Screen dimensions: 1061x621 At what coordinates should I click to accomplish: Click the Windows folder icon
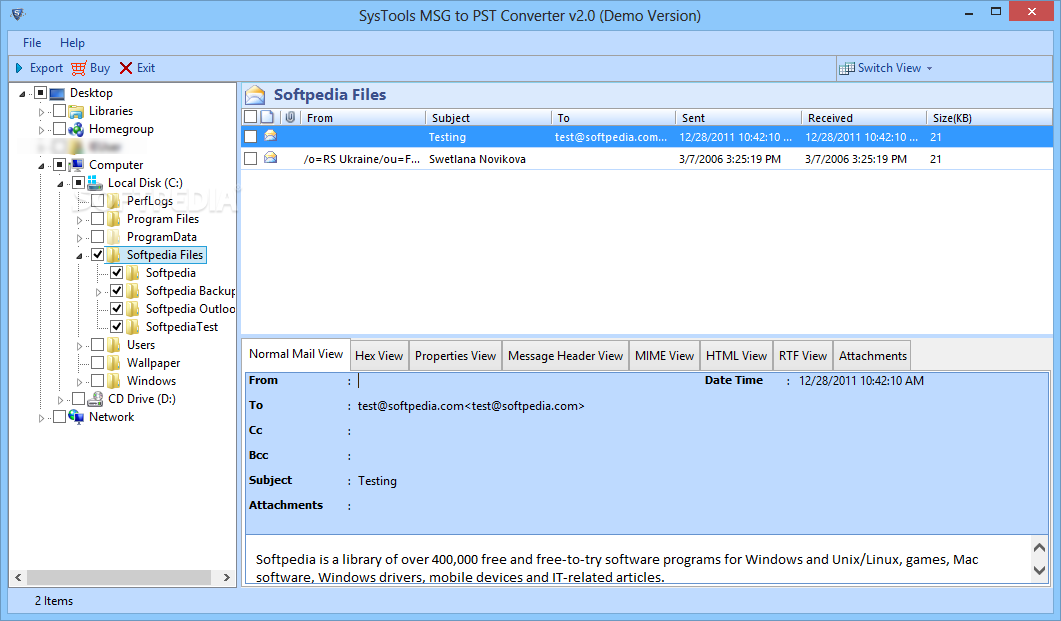coord(114,381)
